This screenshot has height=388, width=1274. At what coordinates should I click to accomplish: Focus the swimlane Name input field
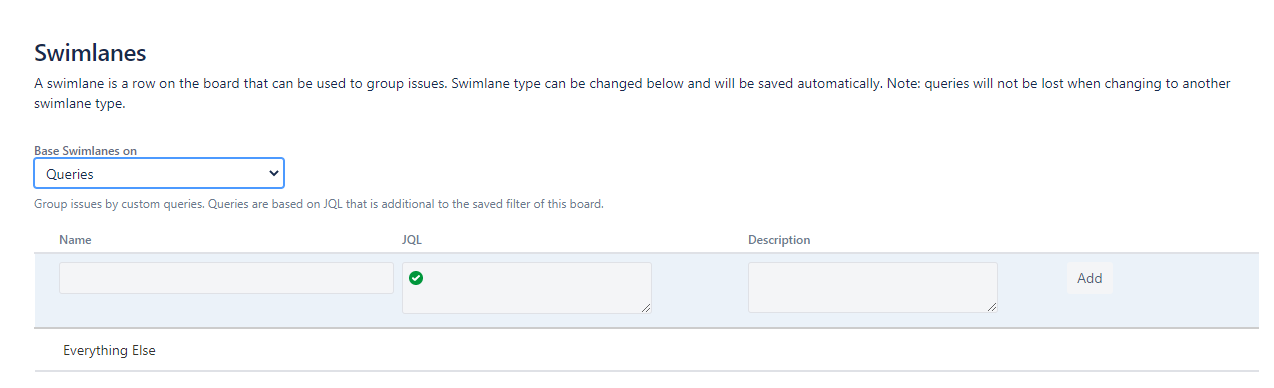click(226, 278)
